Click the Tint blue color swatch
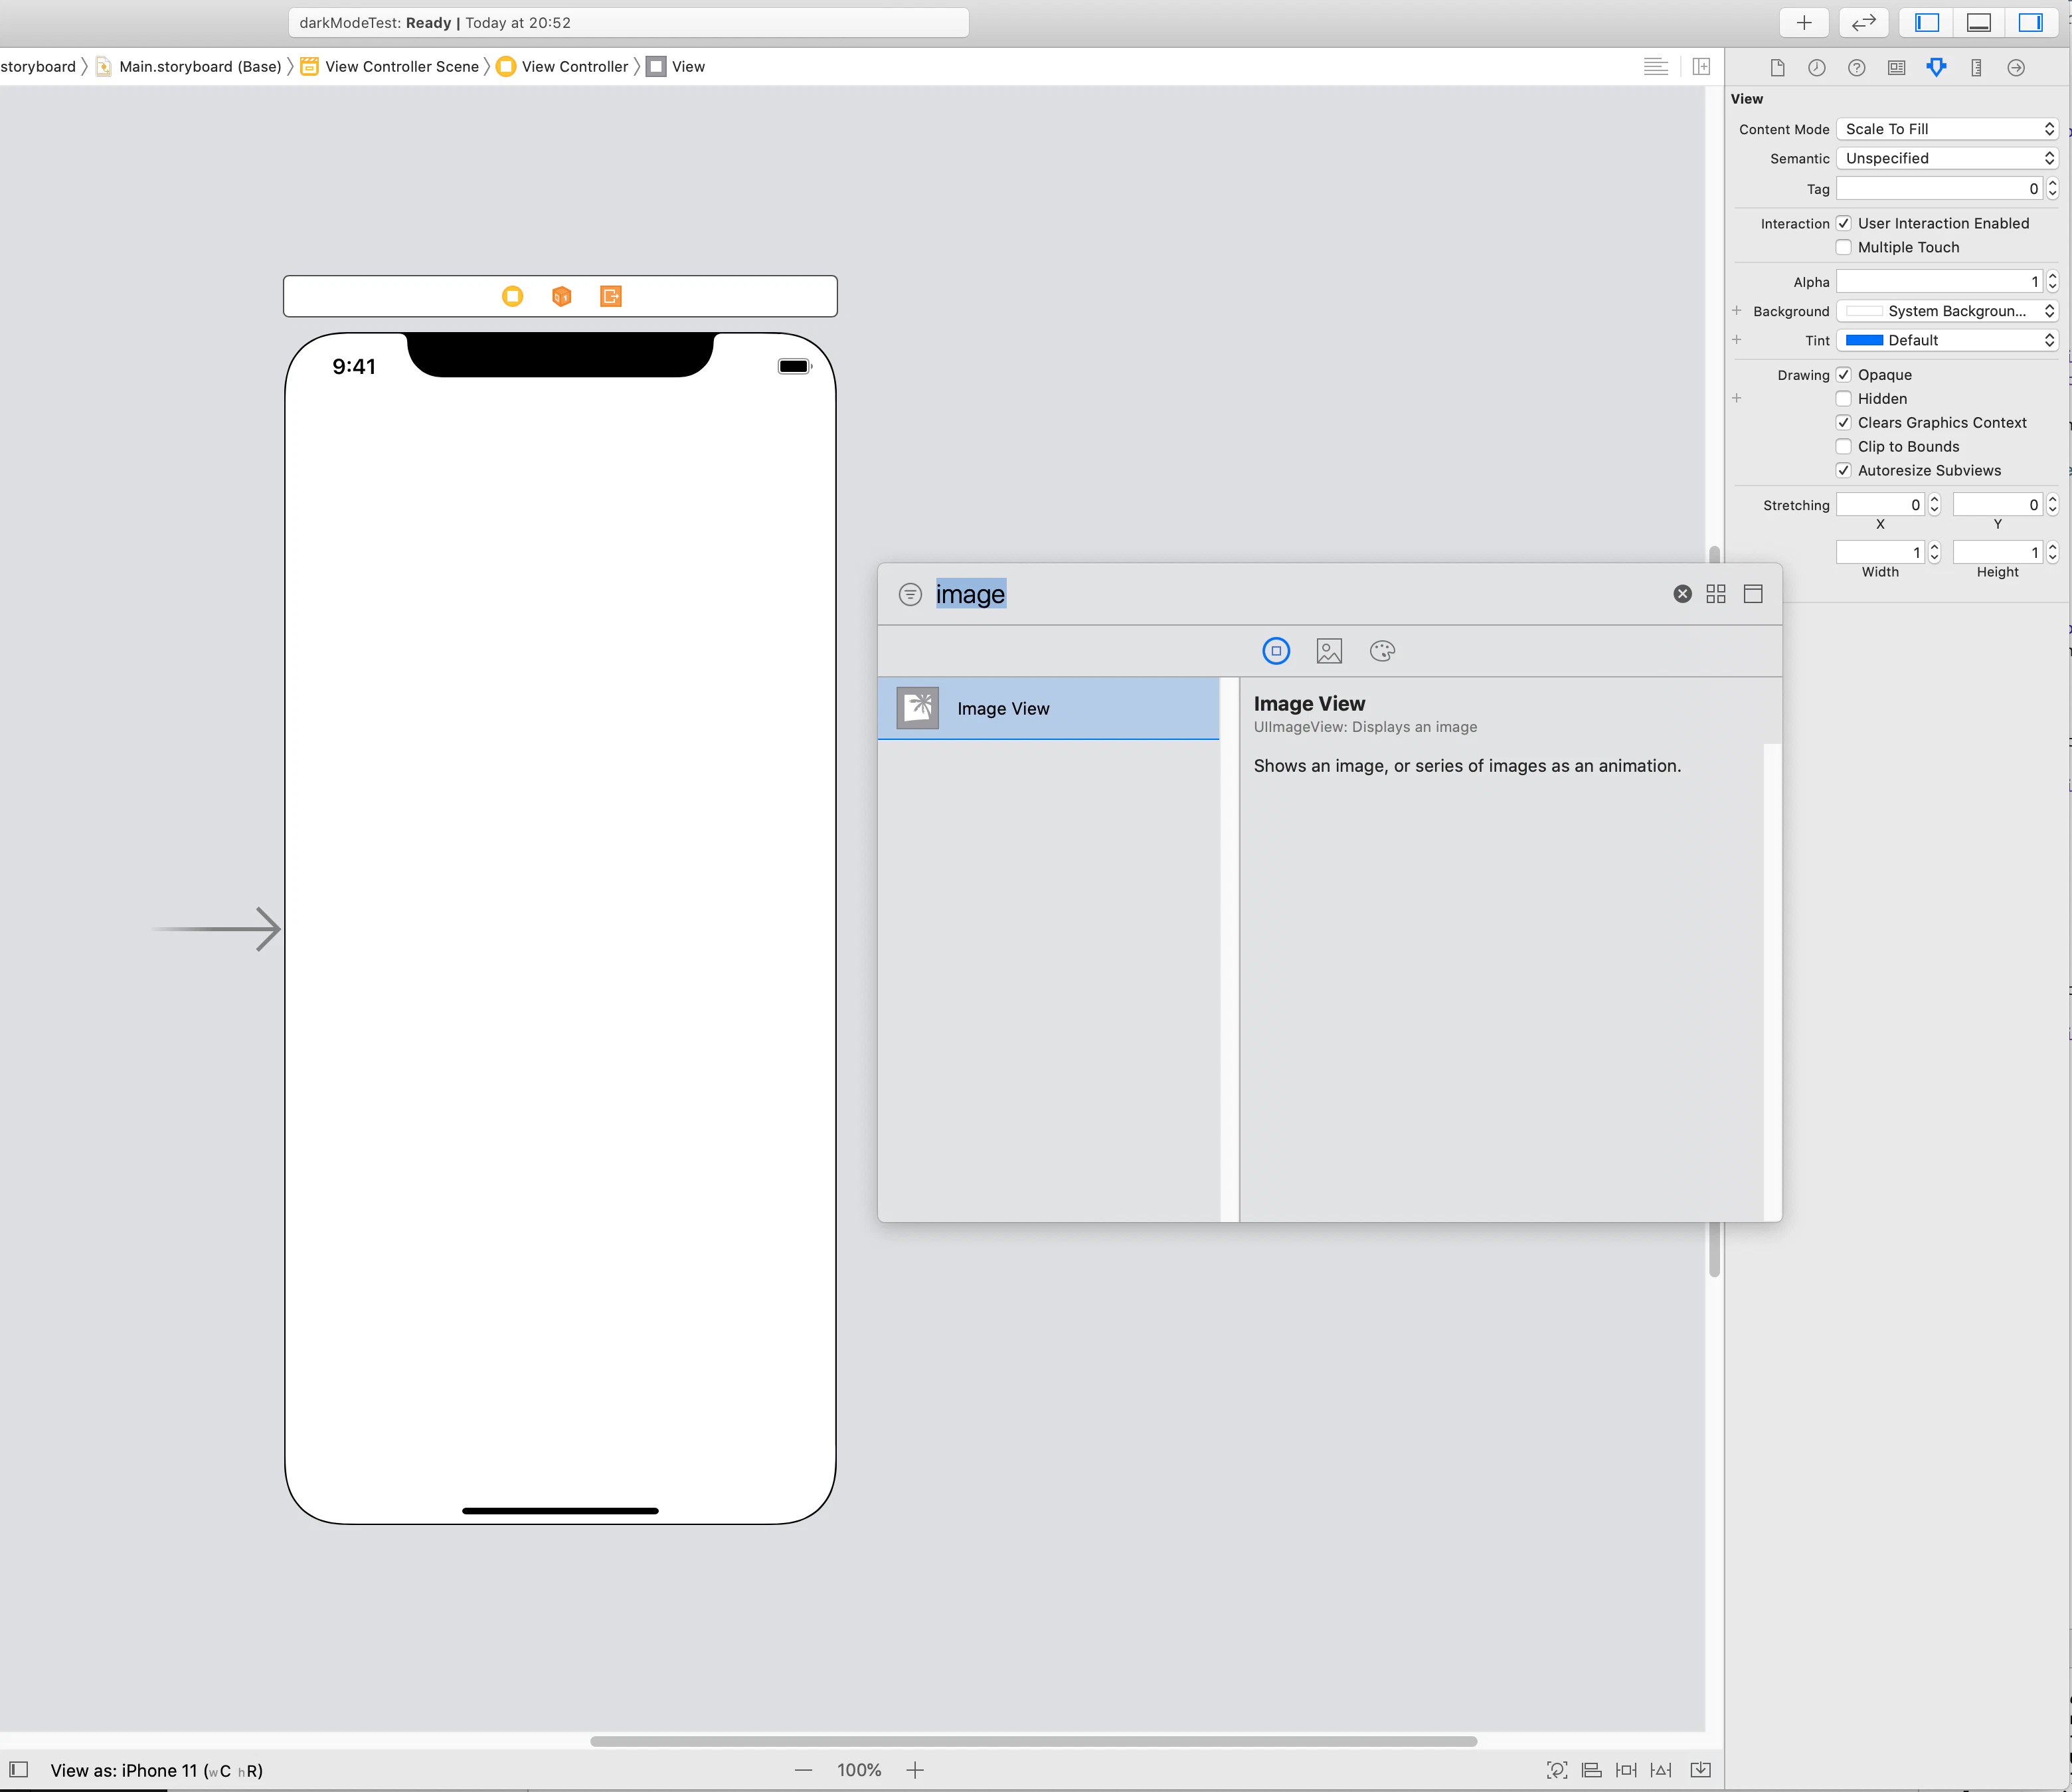This screenshot has height=1792, width=2072. pyautogui.click(x=1864, y=340)
